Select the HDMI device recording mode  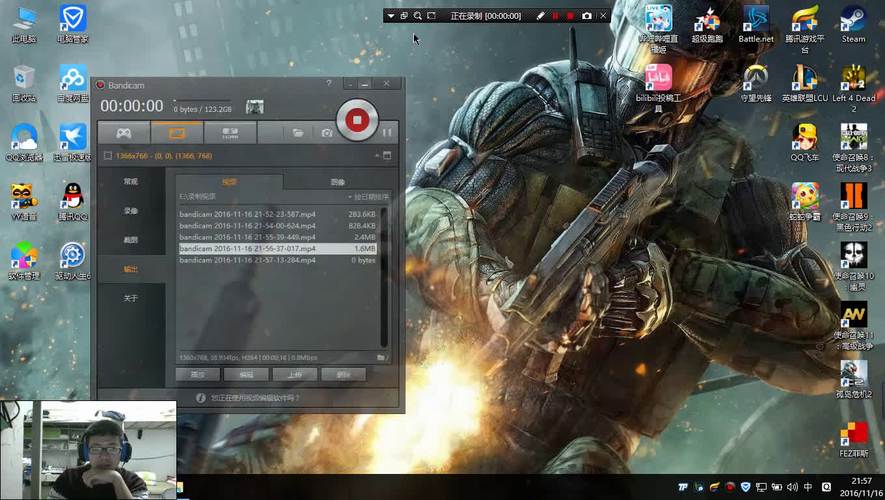230,133
